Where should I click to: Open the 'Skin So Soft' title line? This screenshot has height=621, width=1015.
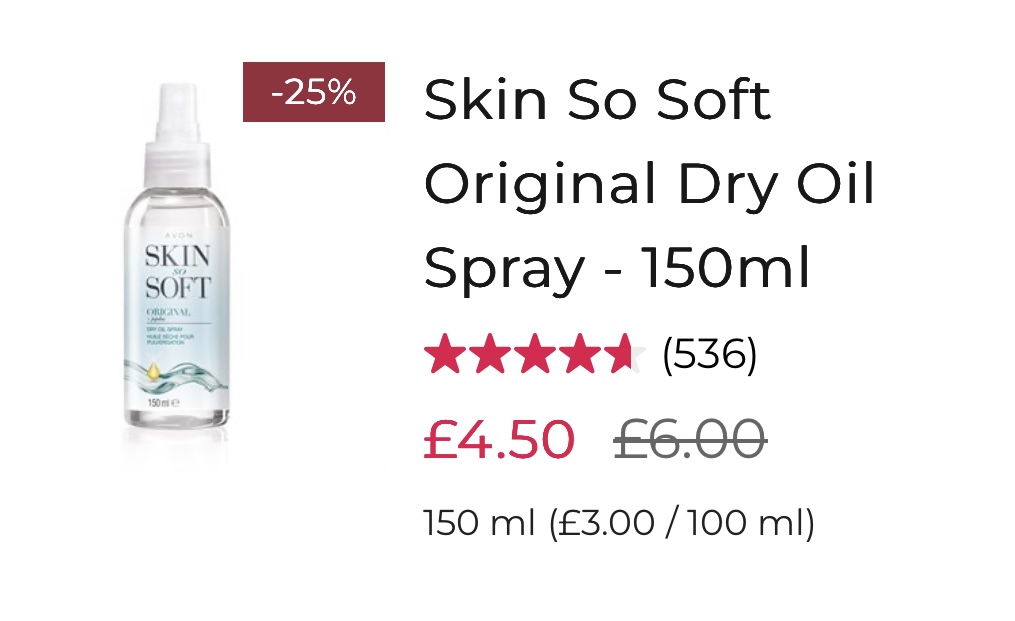(597, 100)
